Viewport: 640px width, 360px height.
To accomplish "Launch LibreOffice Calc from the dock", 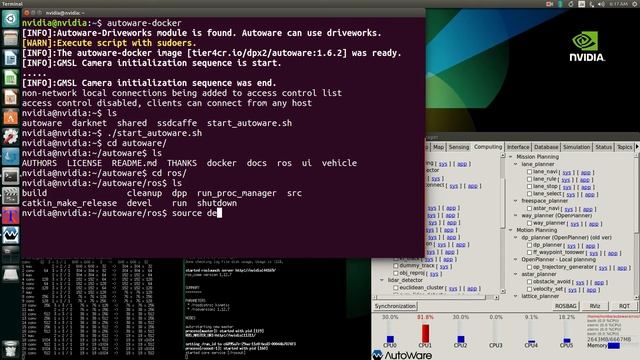I will click(x=10, y=78).
